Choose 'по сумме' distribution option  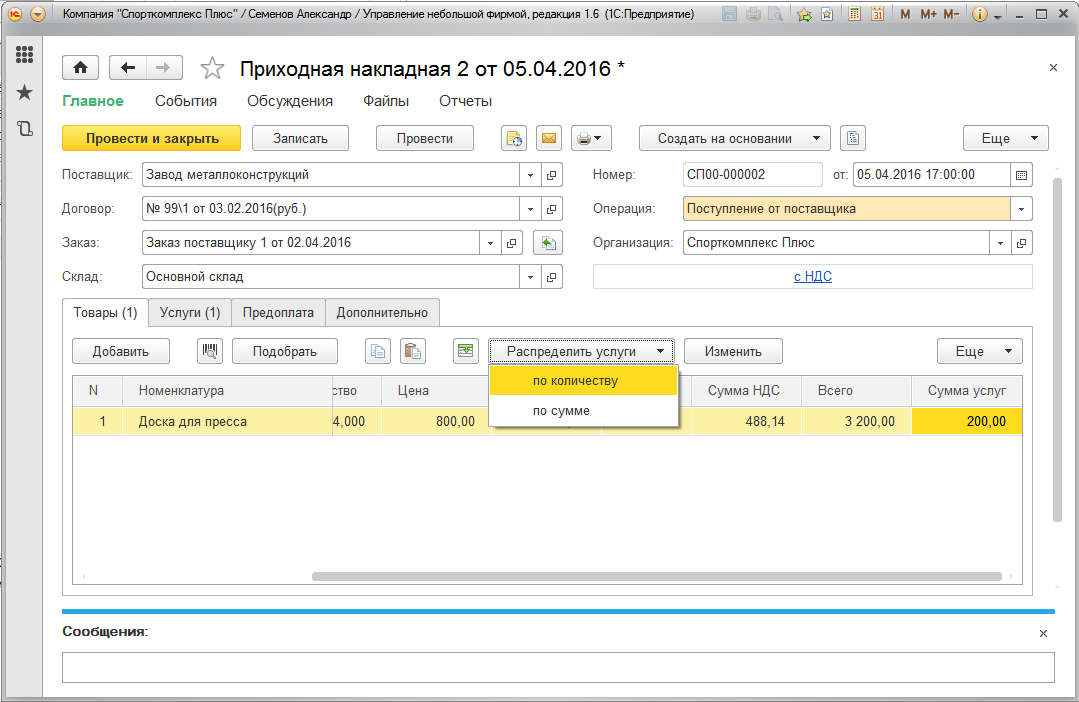point(561,411)
